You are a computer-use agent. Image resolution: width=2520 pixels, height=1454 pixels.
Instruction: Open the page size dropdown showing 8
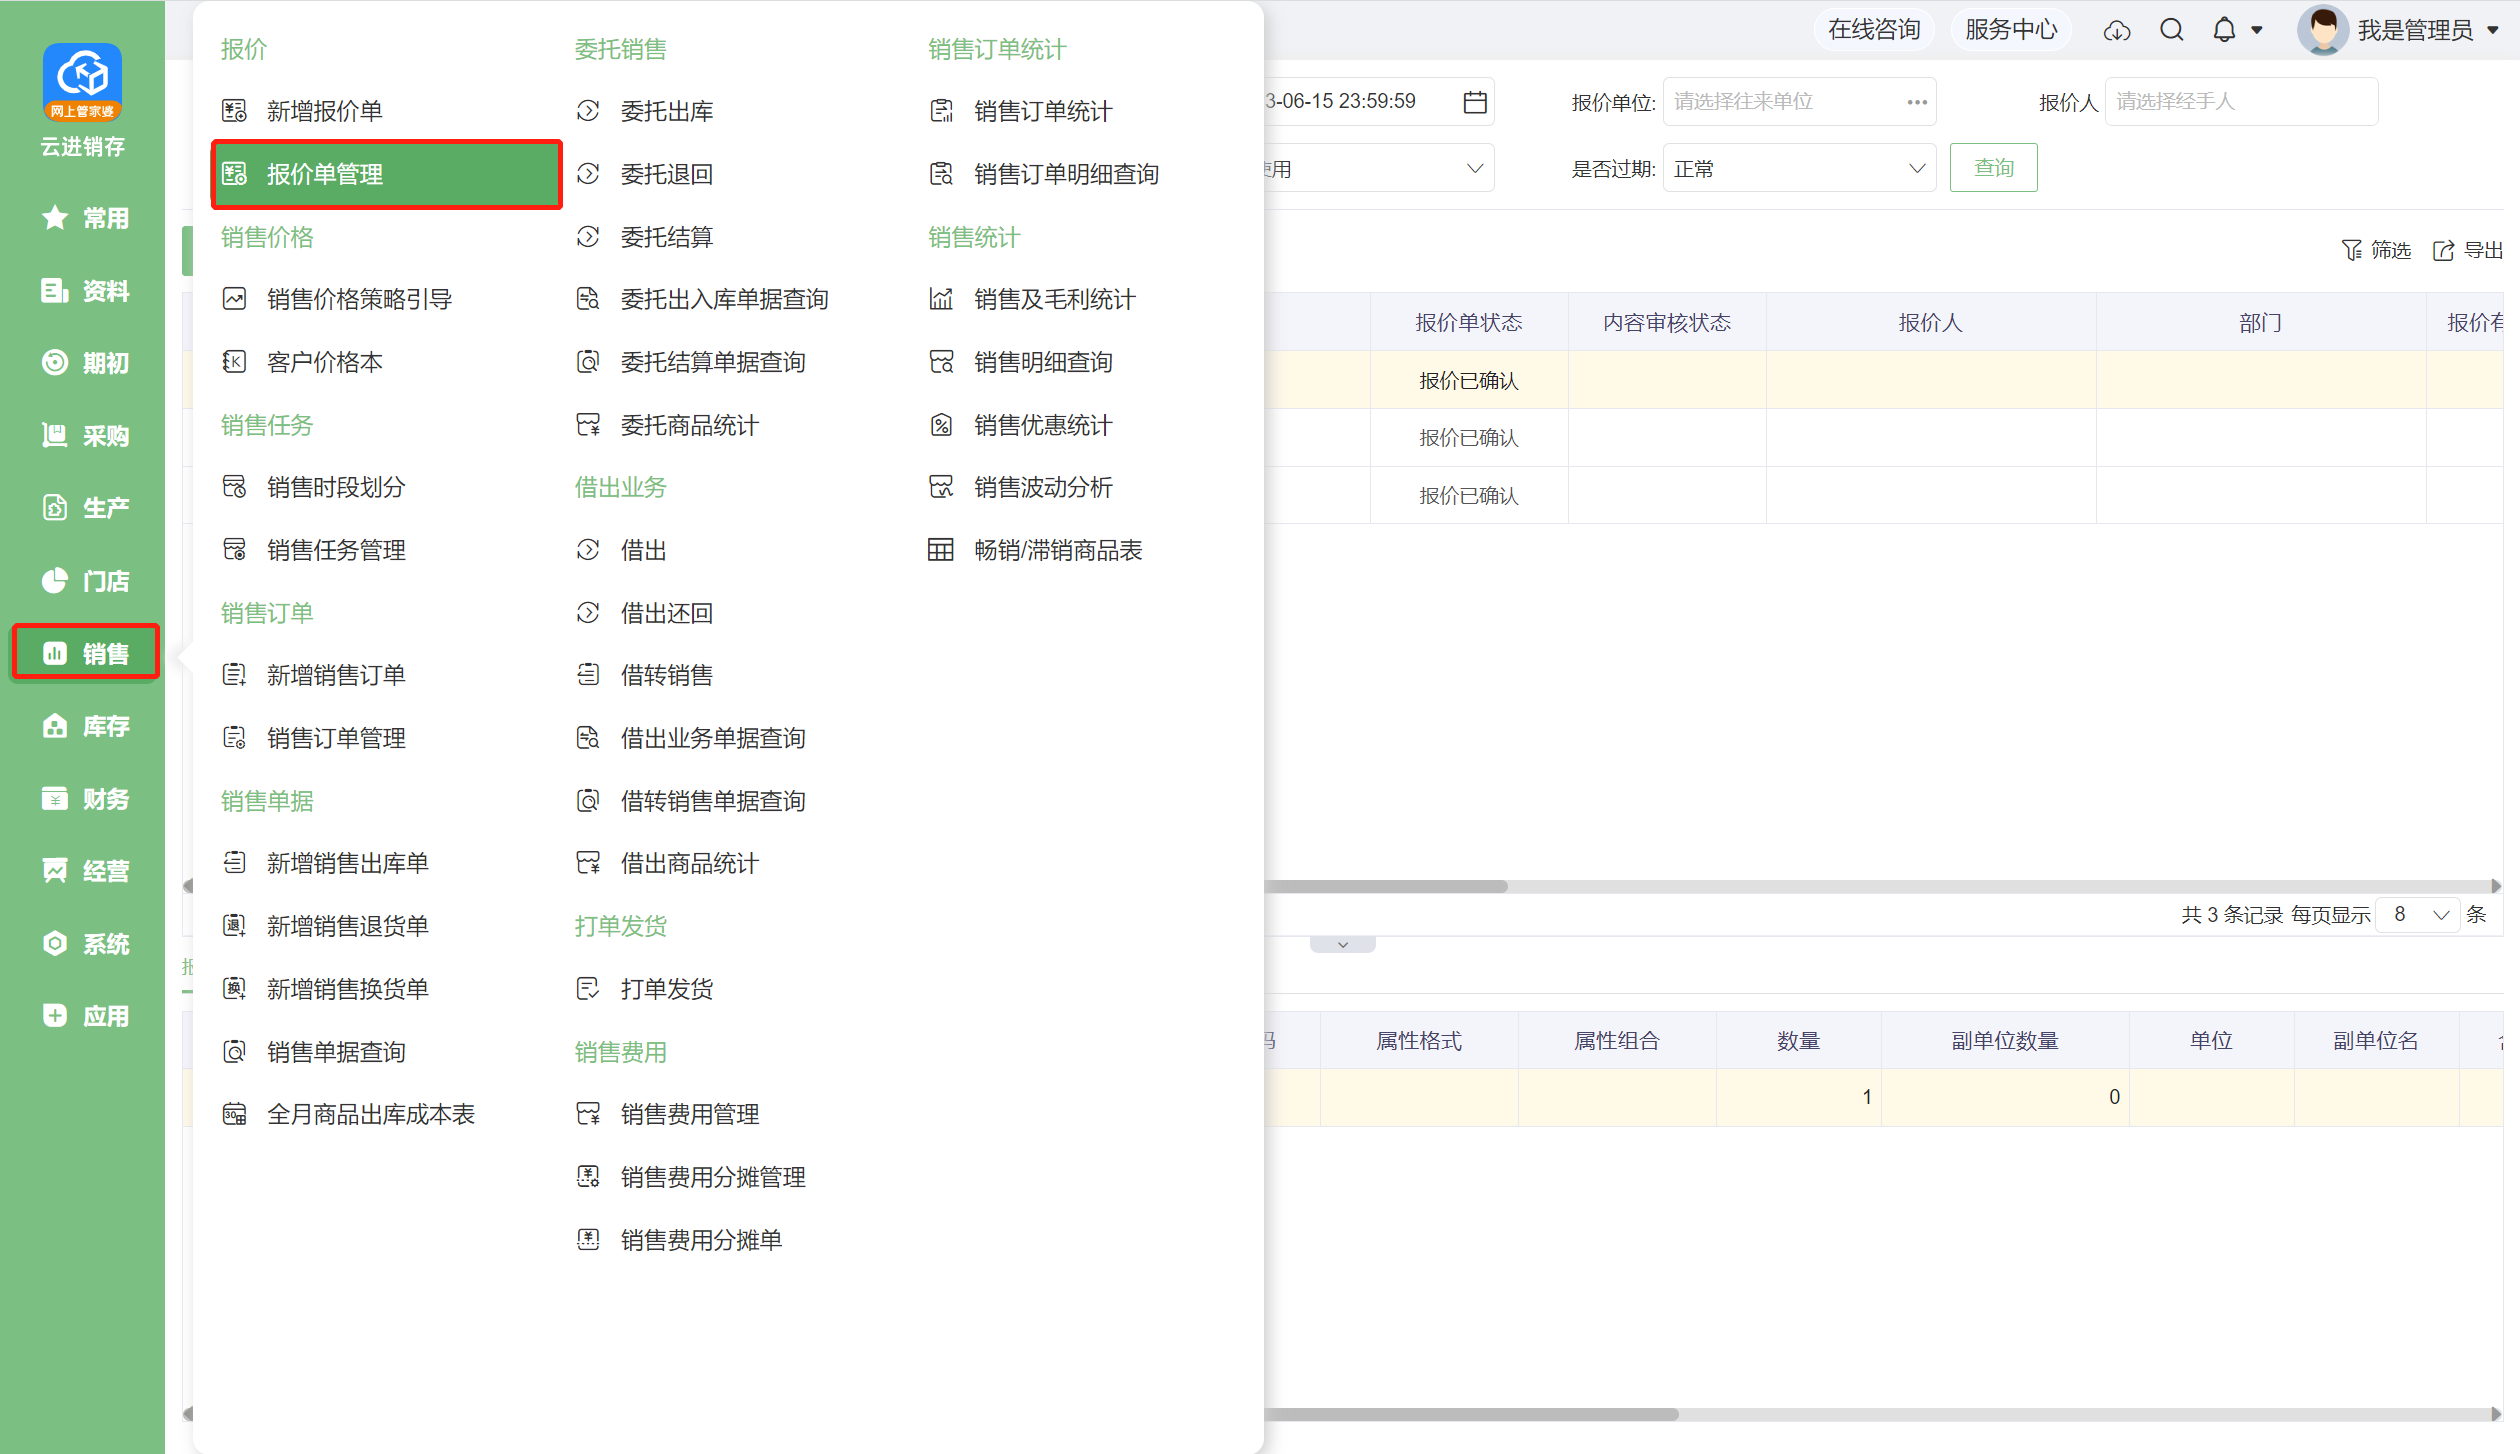[2418, 915]
